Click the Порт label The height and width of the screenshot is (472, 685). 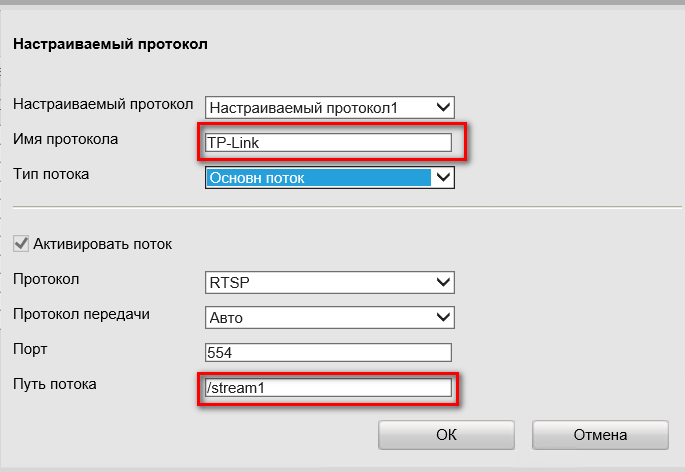coord(30,349)
